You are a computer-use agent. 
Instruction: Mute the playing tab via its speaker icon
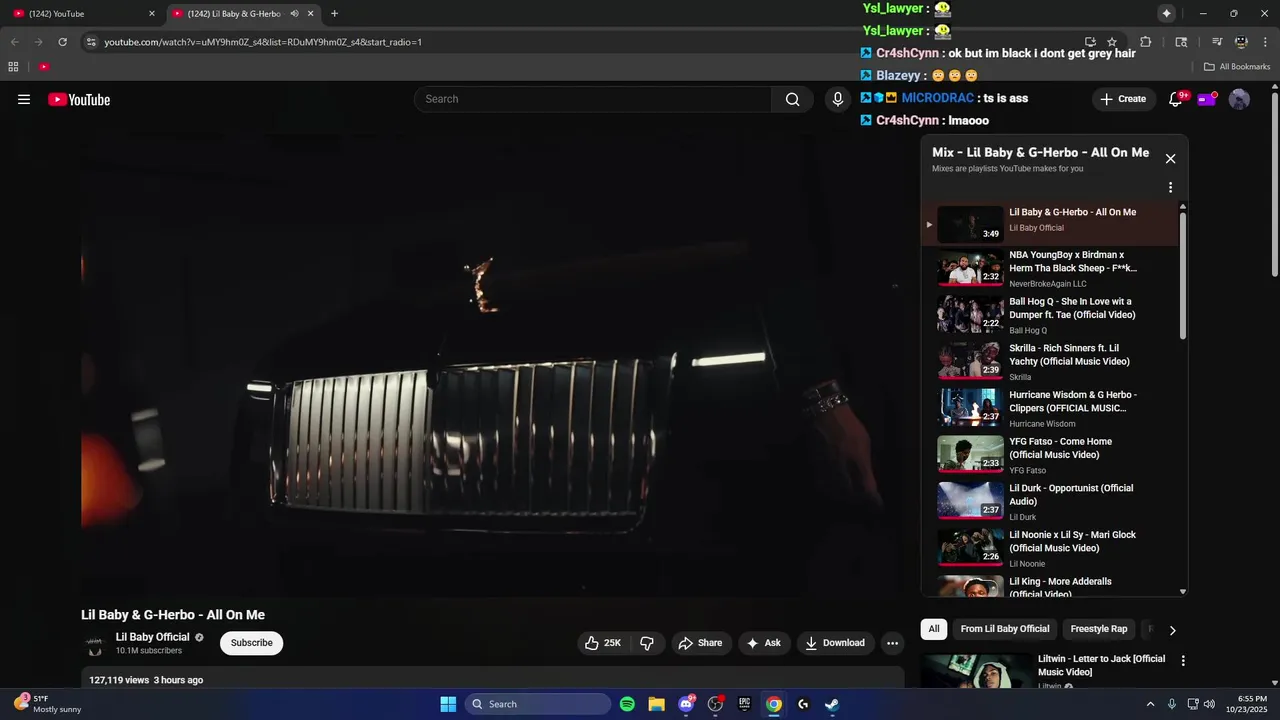pos(295,14)
